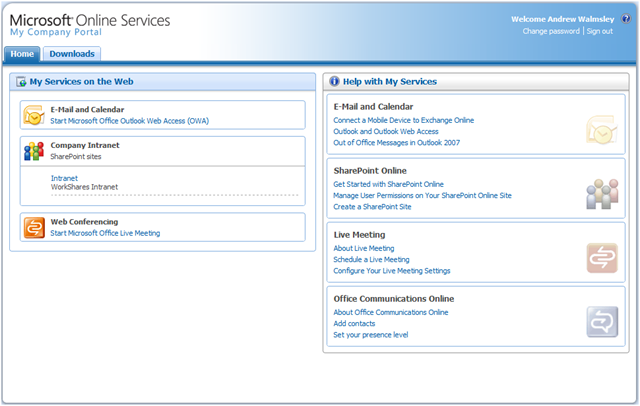Open Manage User Permissions on SharePoint Online Site
This screenshot has width=640, height=406.
pyautogui.click(x=422, y=195)
